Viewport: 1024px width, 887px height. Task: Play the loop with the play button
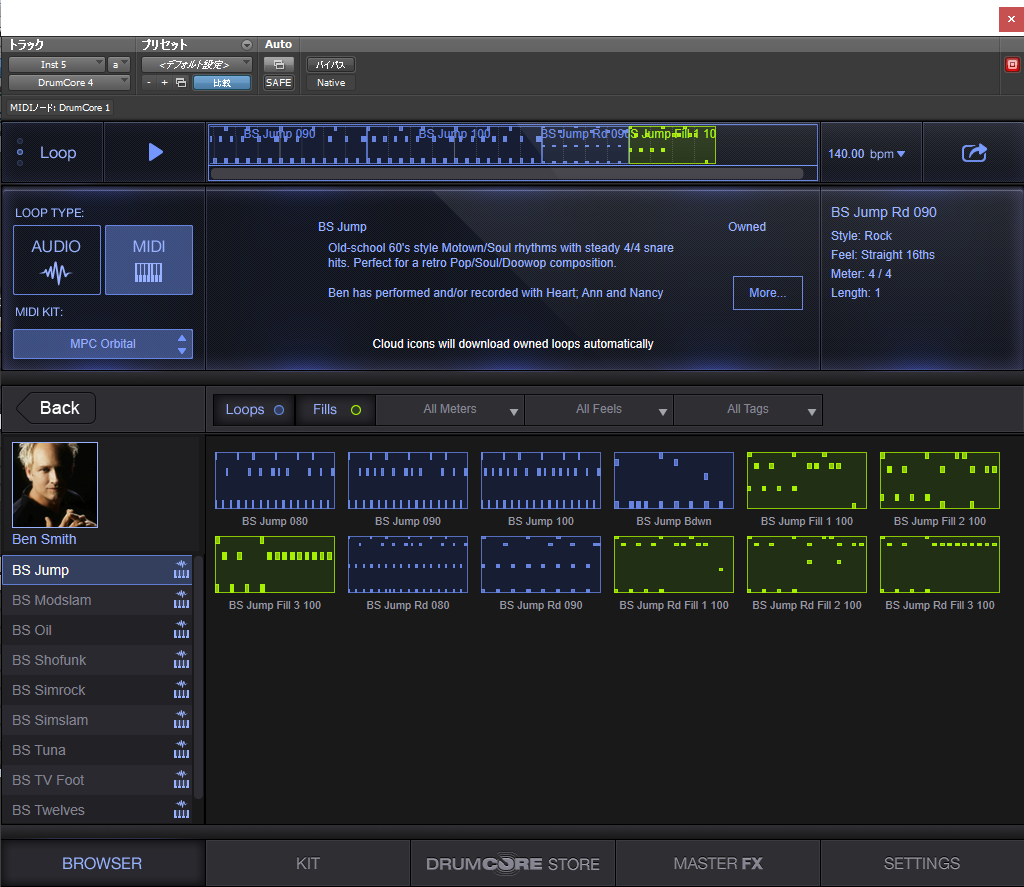155,152
